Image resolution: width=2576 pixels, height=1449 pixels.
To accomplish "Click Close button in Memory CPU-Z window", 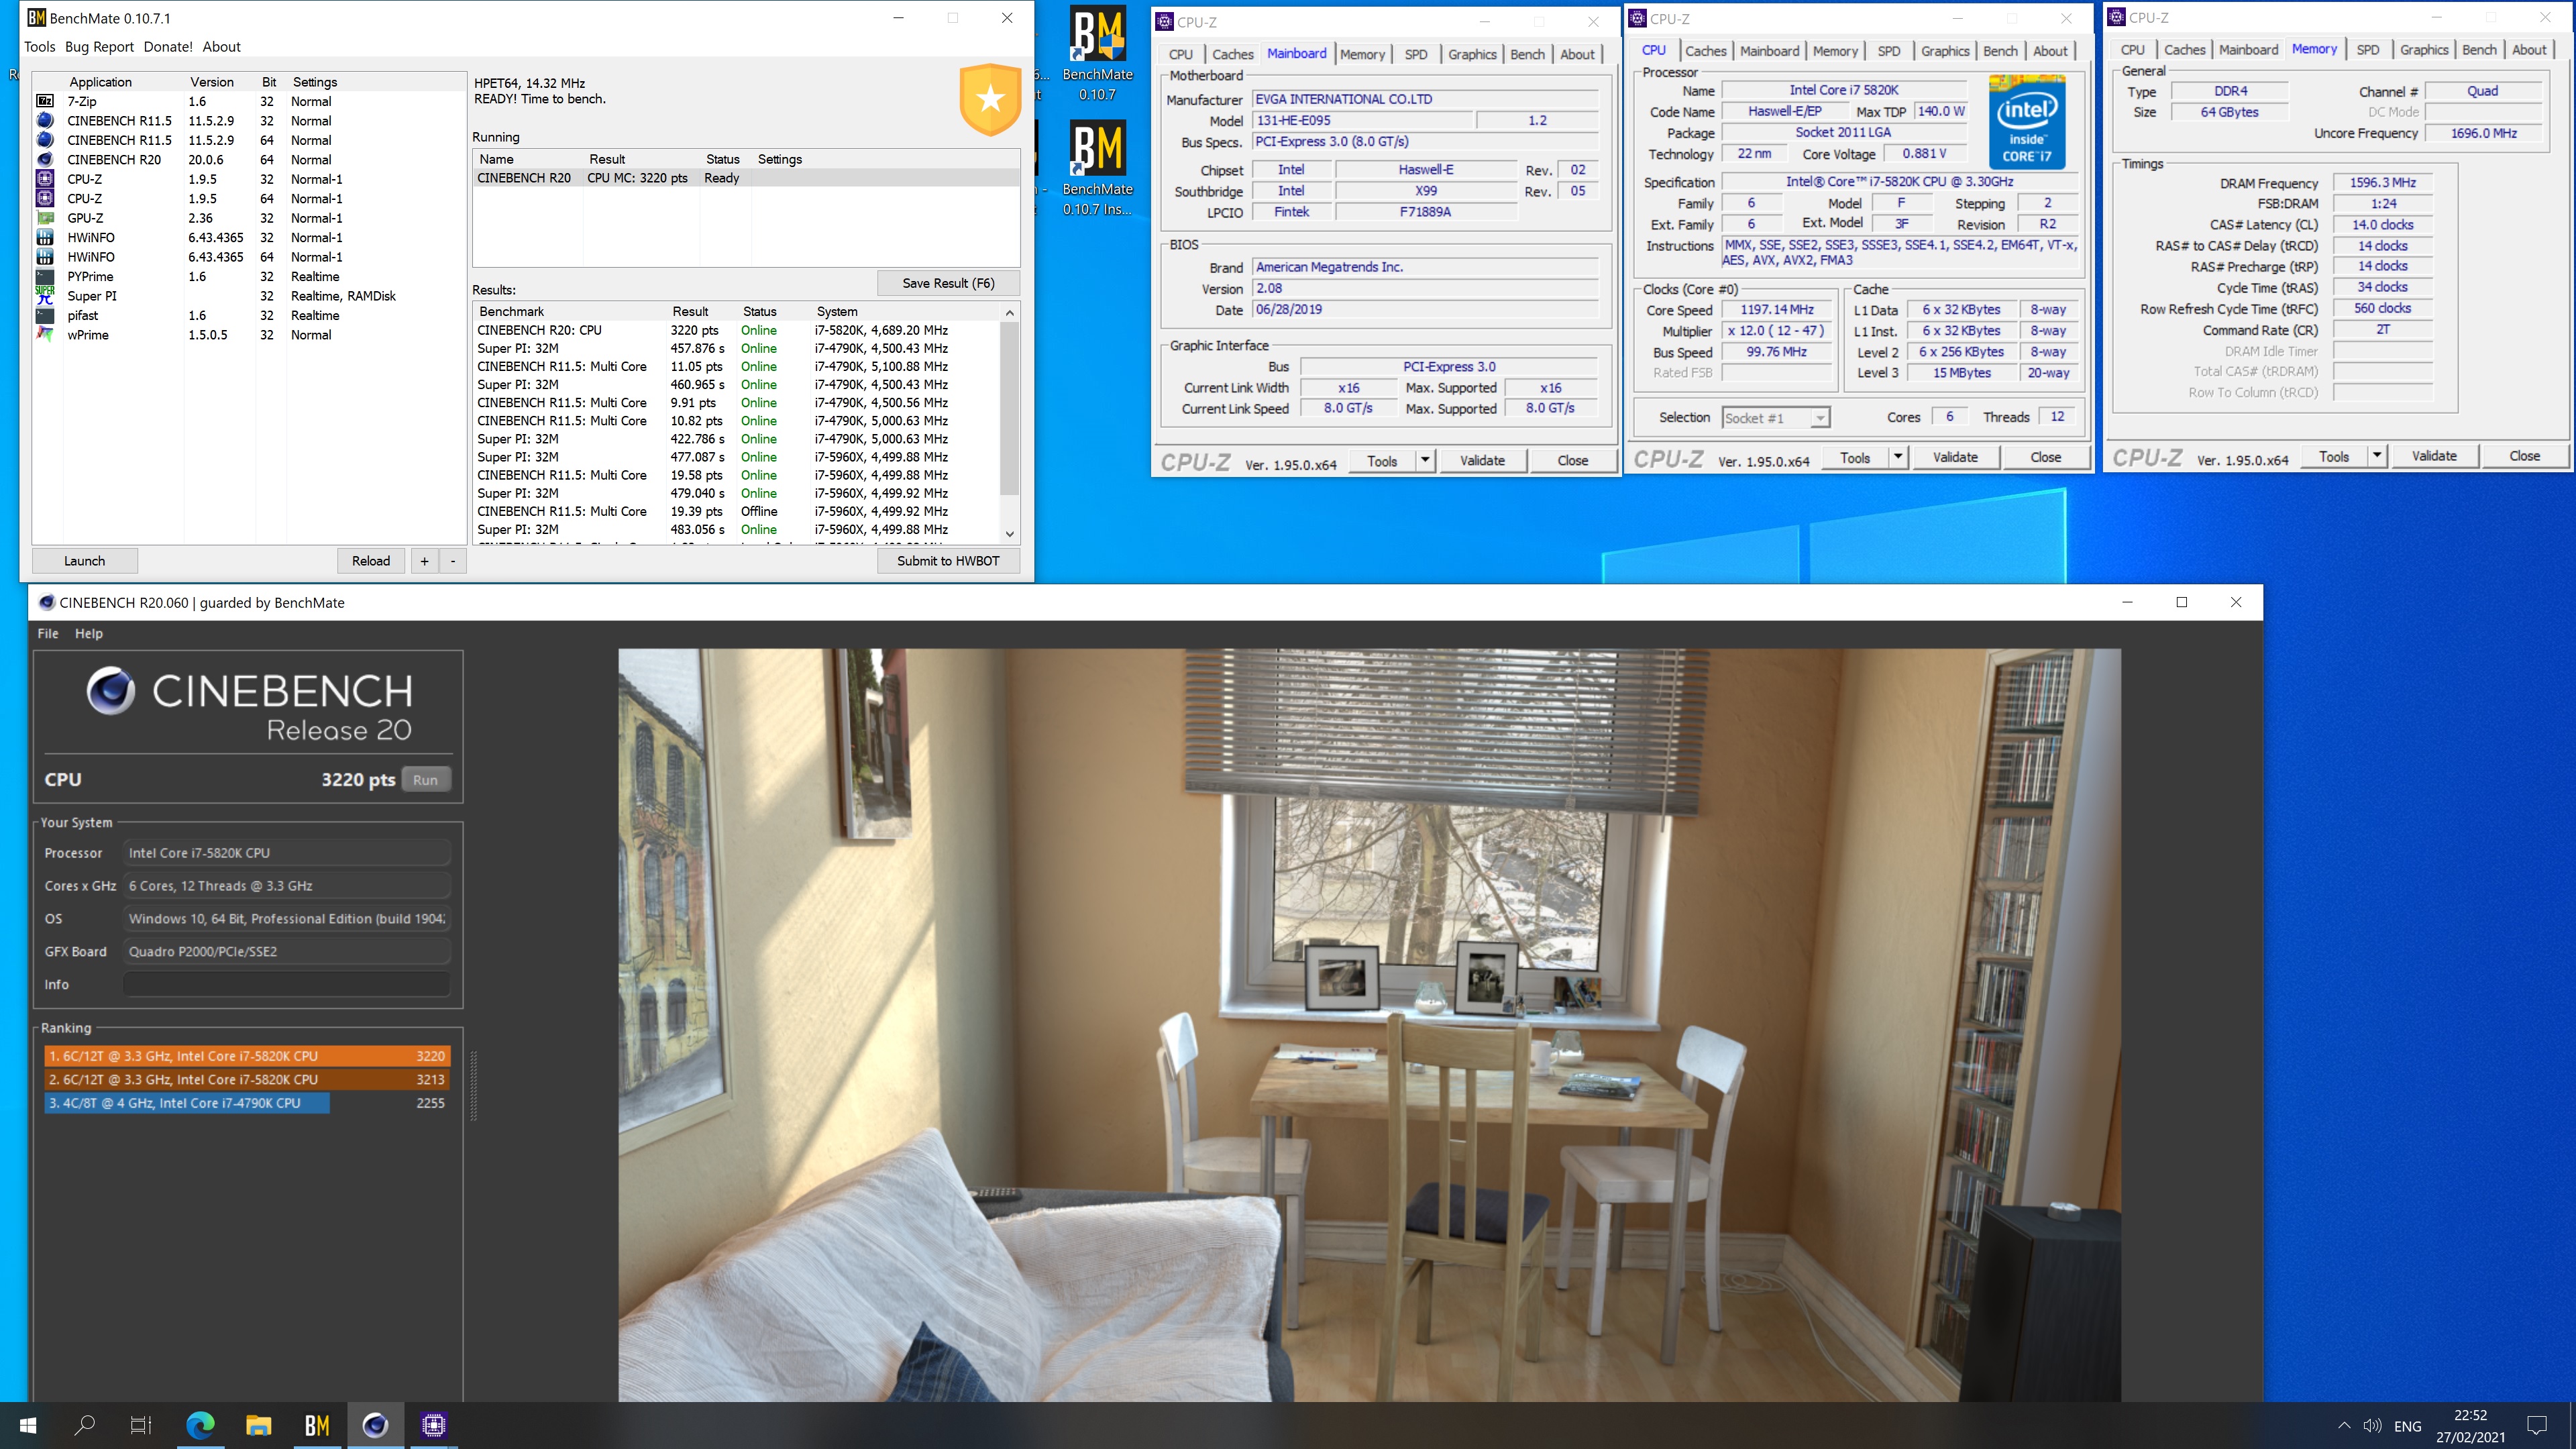I will pos(2524,456).
